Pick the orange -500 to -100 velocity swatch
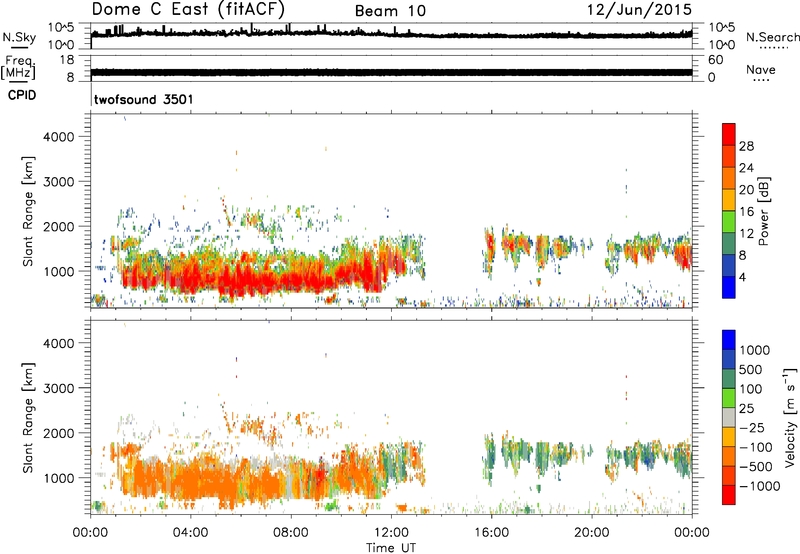Viewport: 800px width, 554px height. 729,456
